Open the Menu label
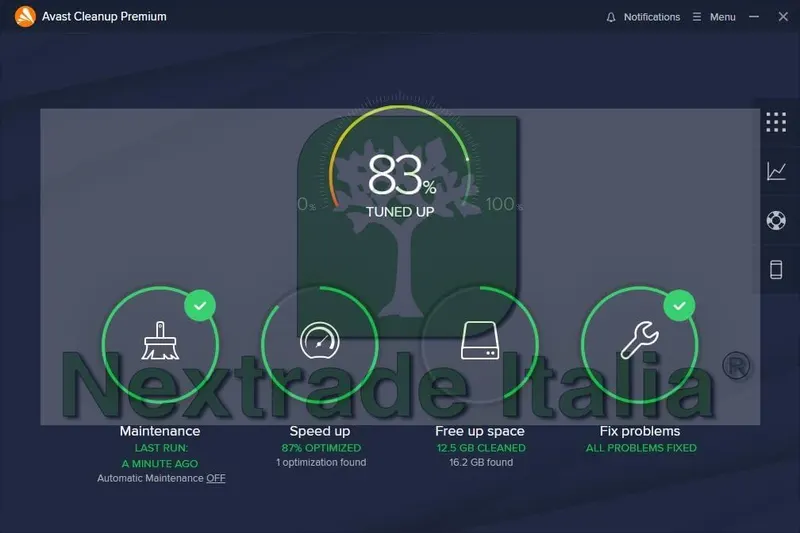This screenshot has height=533, width=800. 722,17
